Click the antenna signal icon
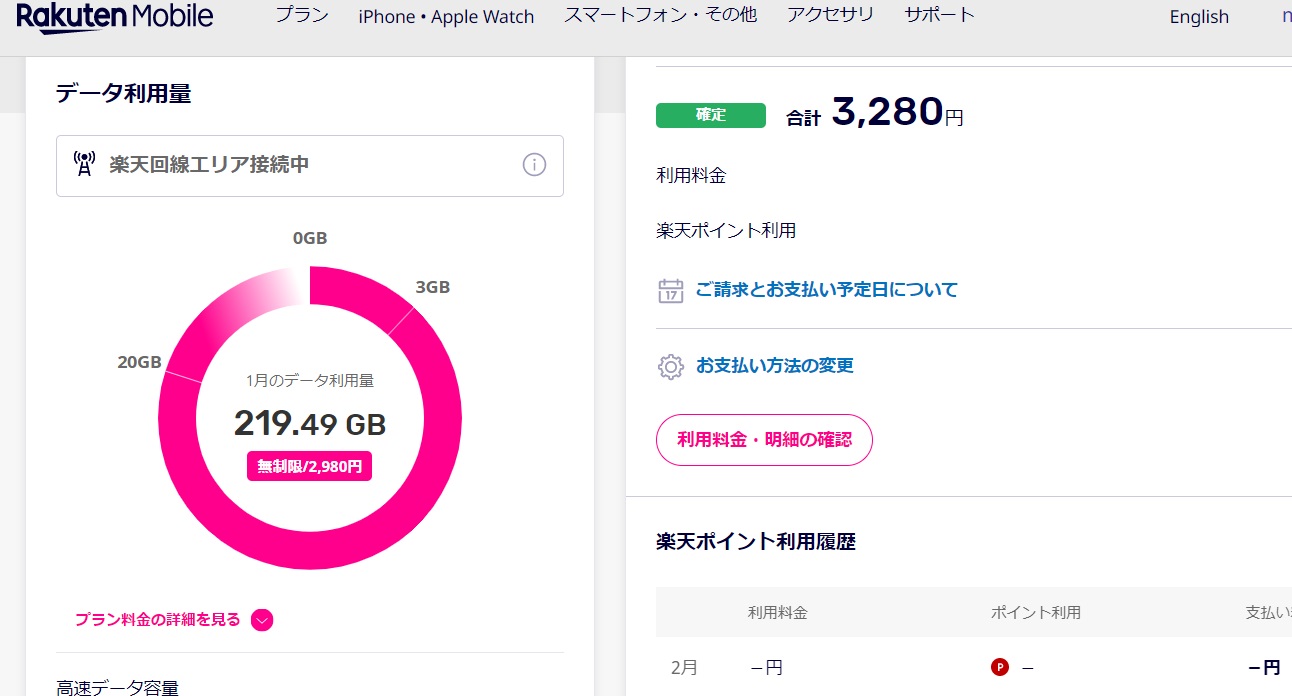The height and width of the screenshot is (696, 1292). click(x=85, y=164)
